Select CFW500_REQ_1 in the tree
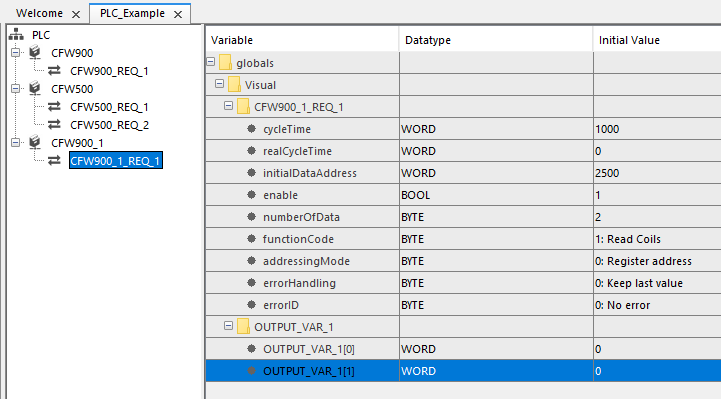Screen dimensions: 721x399 [x=109, y=107]
